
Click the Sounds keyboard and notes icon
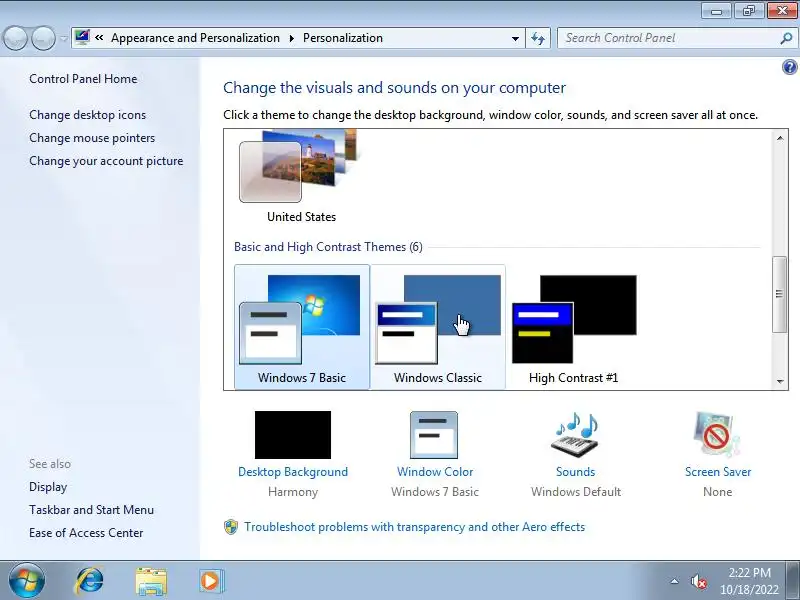(575, 435)
